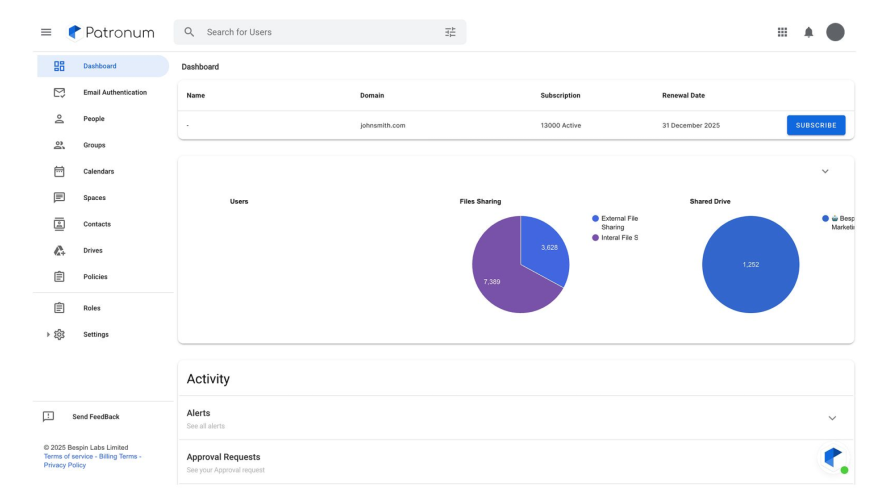Open the Google apps grid icon

(782, 32)
